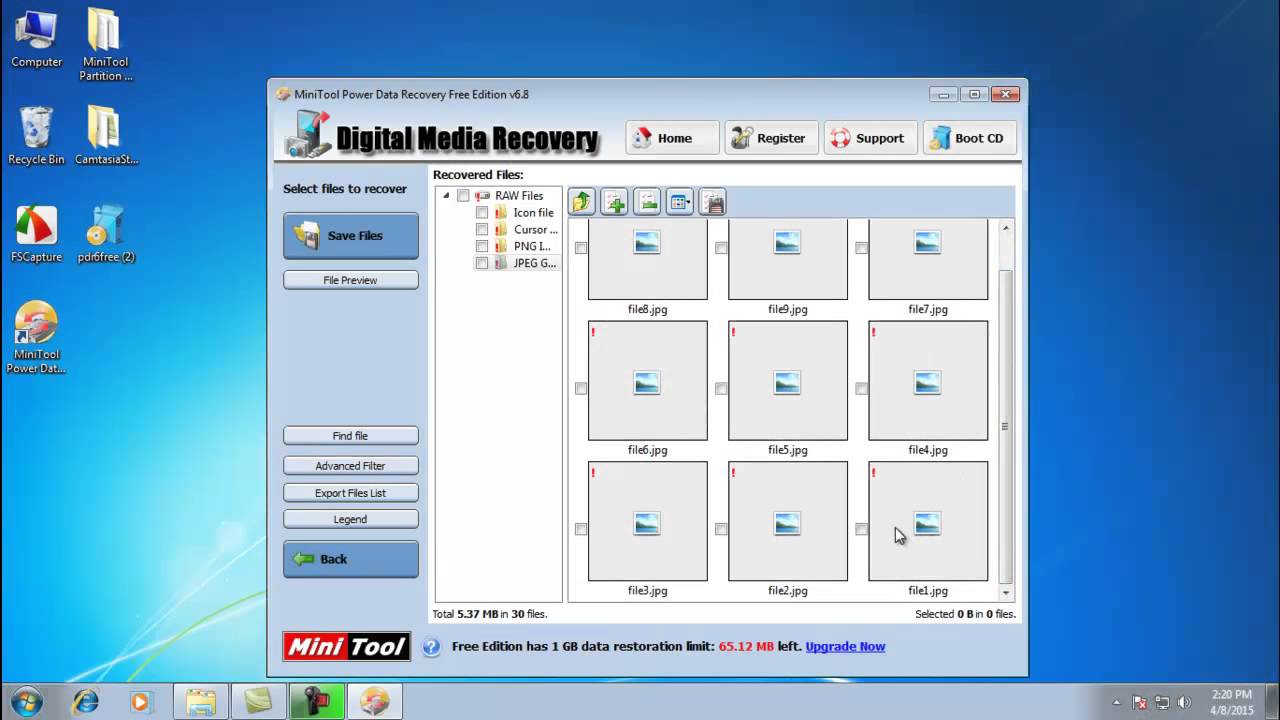Click the File Preview button
The width and height of the screenshot is (1280, 720).
click(351, 280)
